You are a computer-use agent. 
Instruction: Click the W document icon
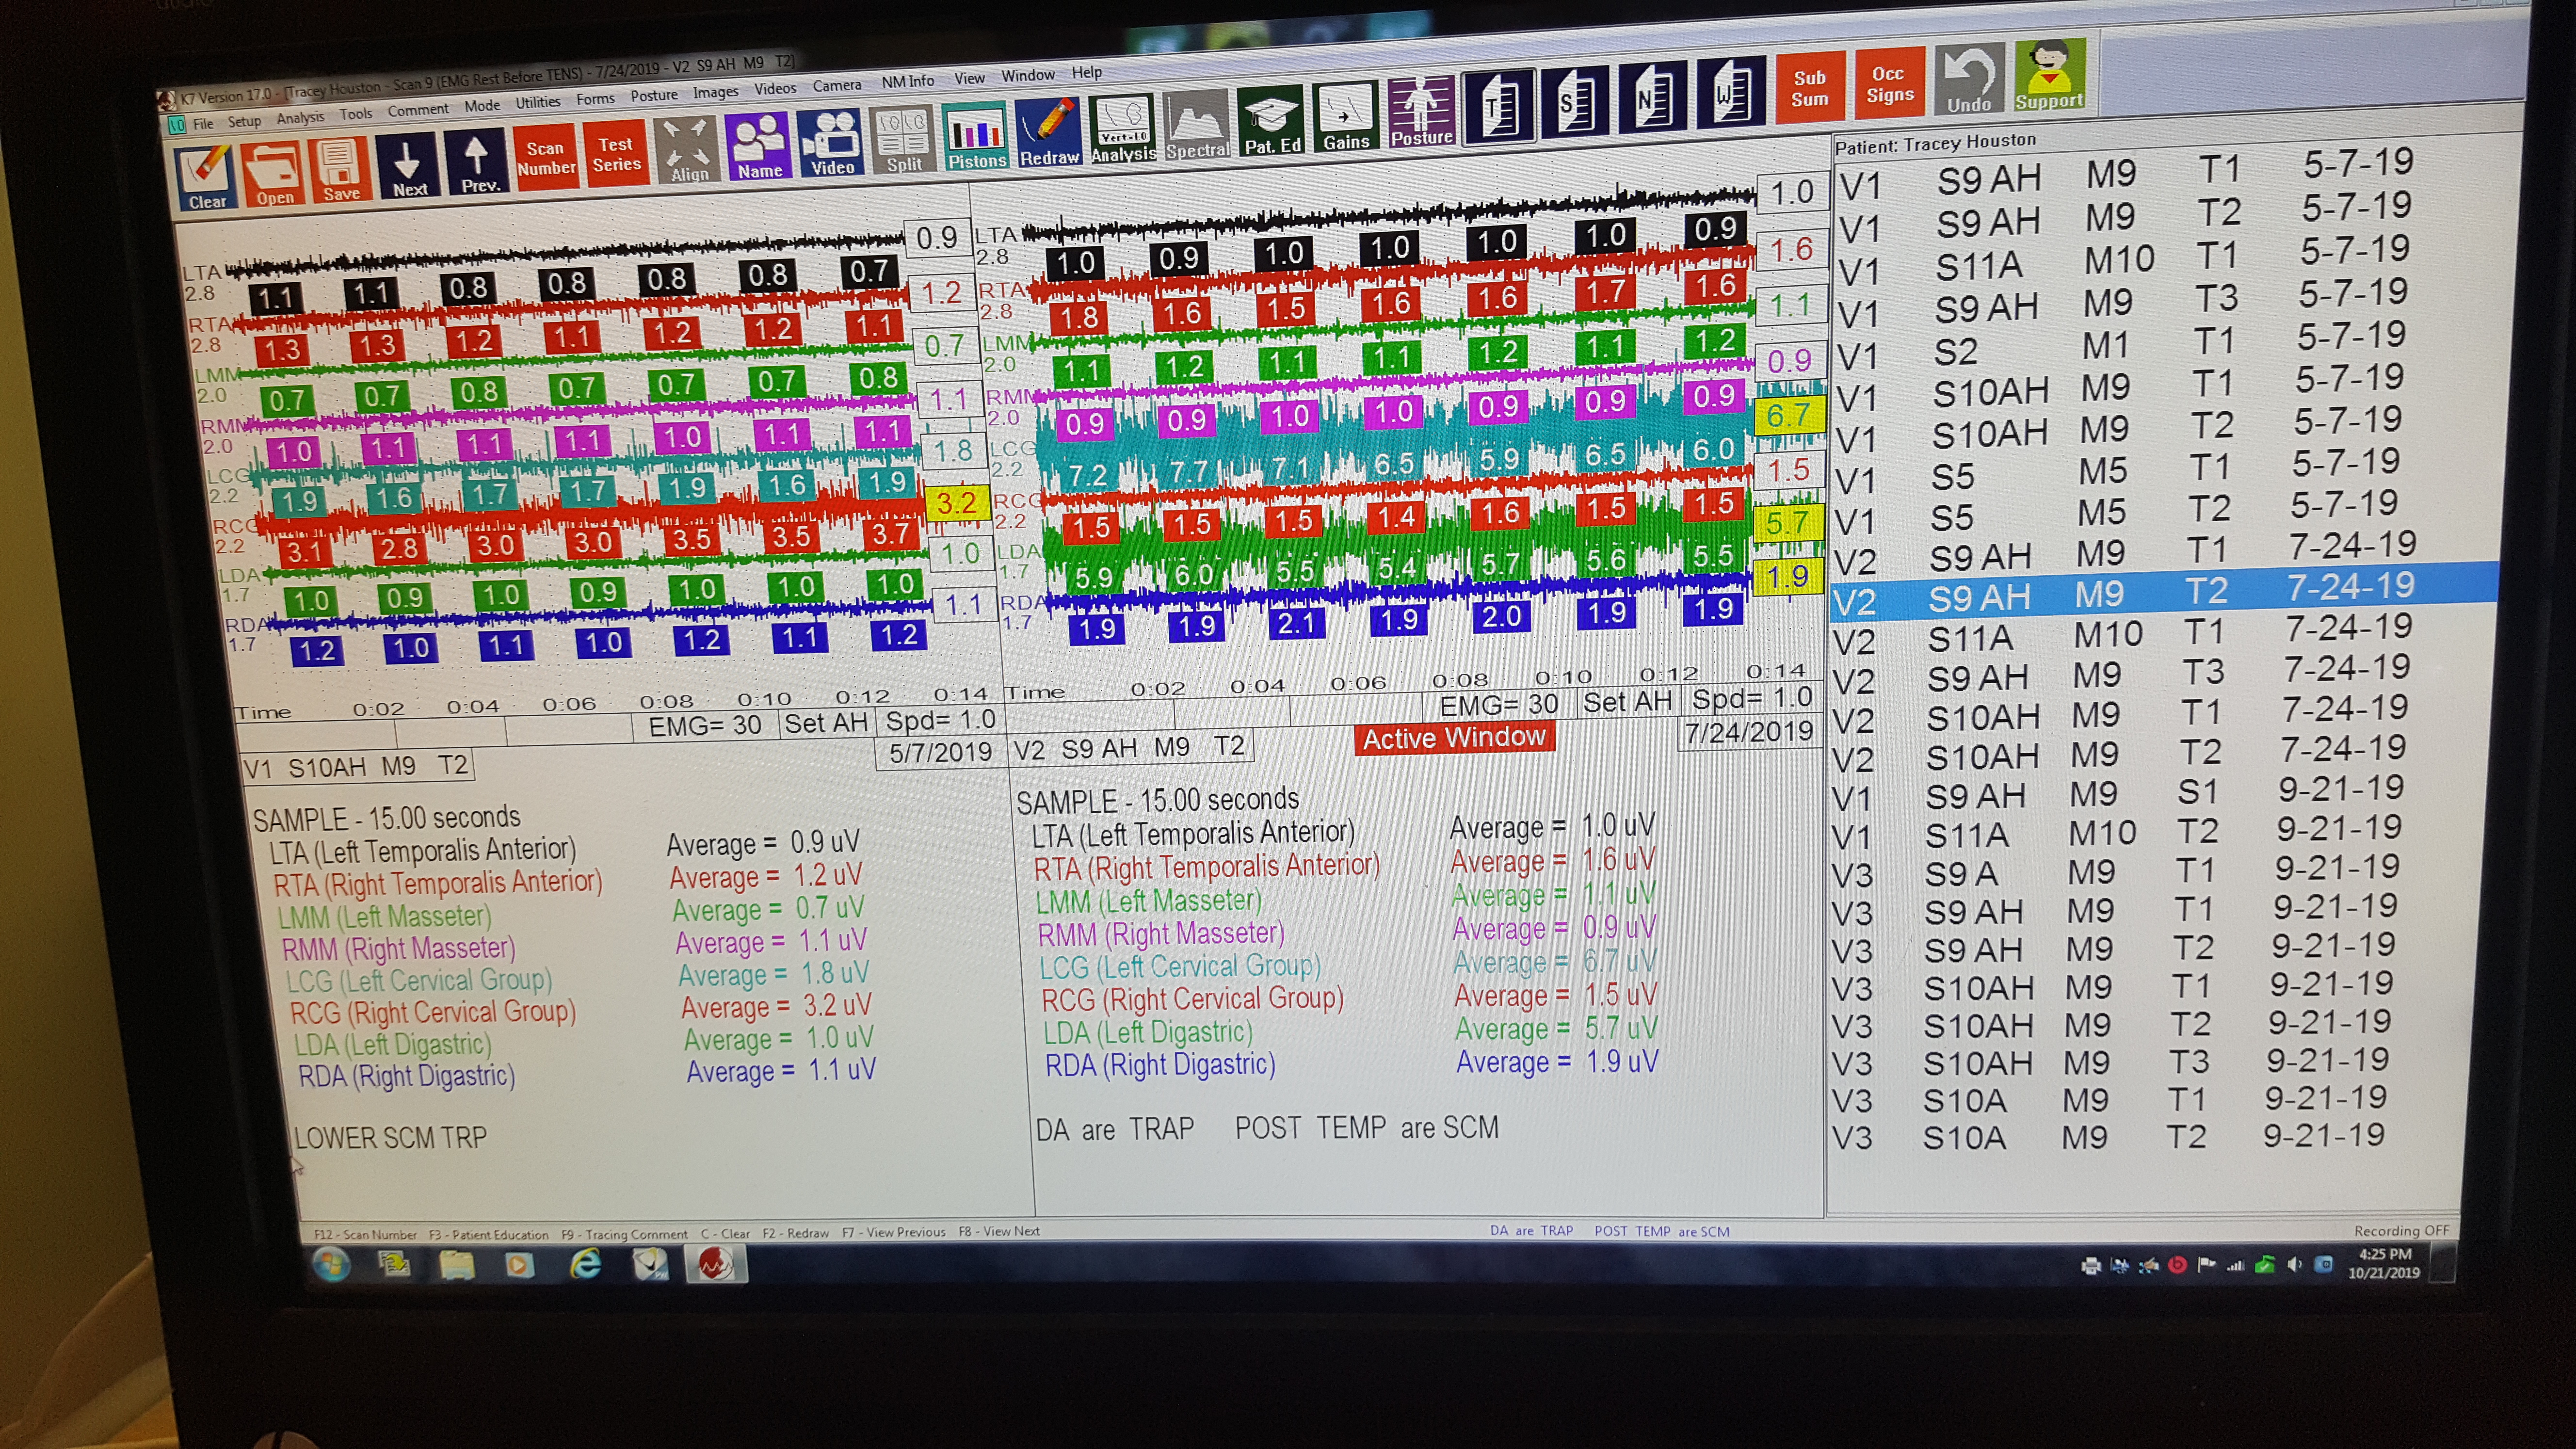pos(1732,93)
